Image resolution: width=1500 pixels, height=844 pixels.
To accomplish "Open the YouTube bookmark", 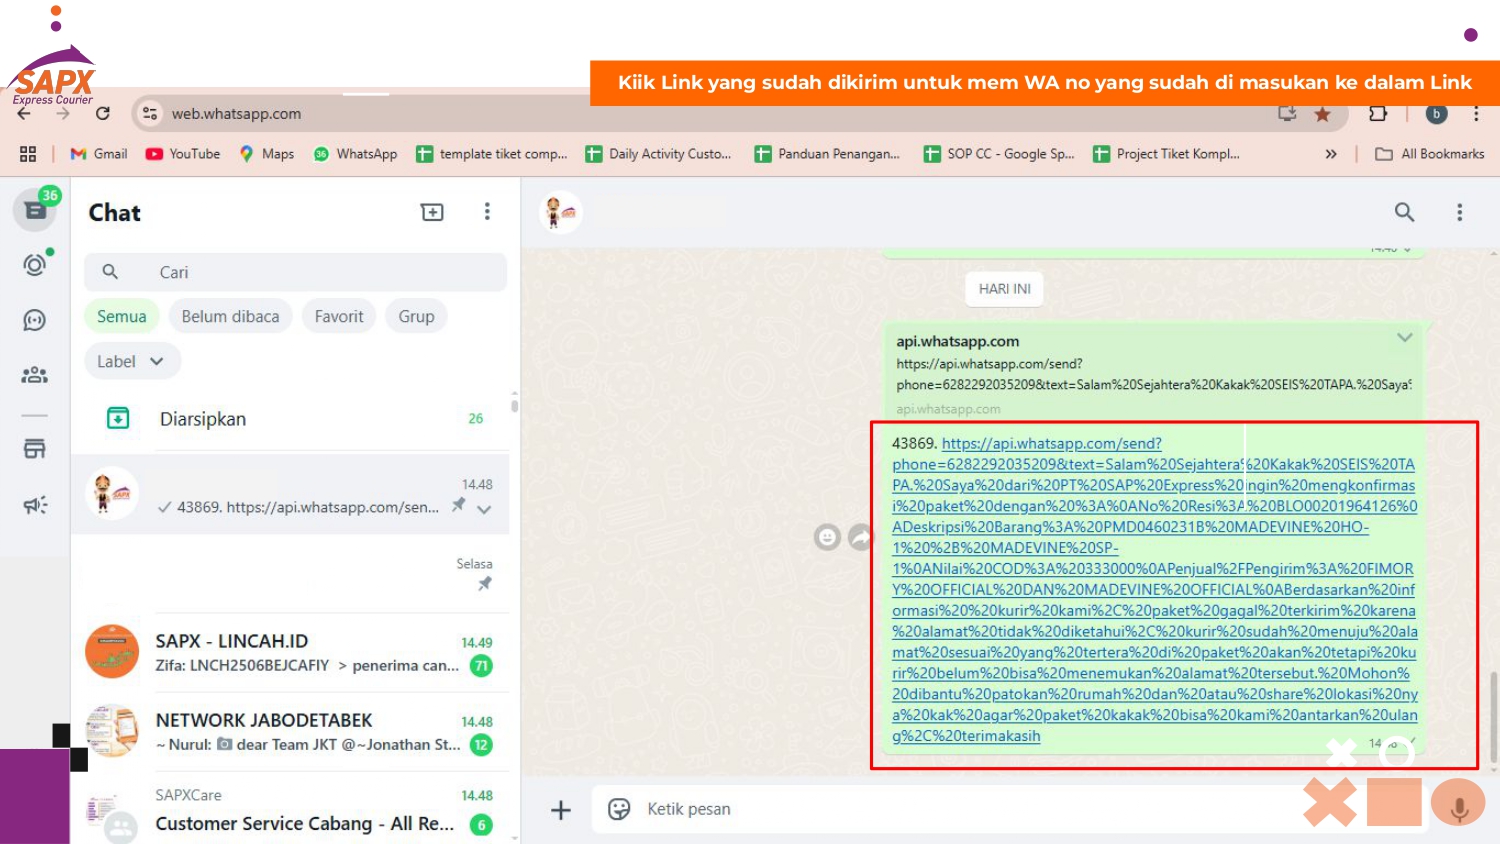I will pos(183,154).
